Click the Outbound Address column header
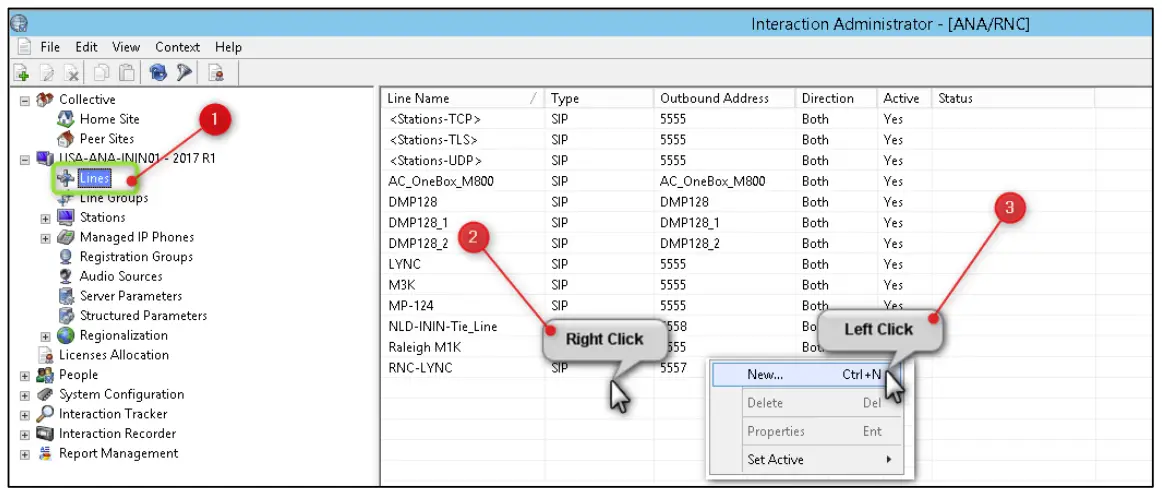The width and height of the screenshot is (1162, 493). (x=714, y=98)
